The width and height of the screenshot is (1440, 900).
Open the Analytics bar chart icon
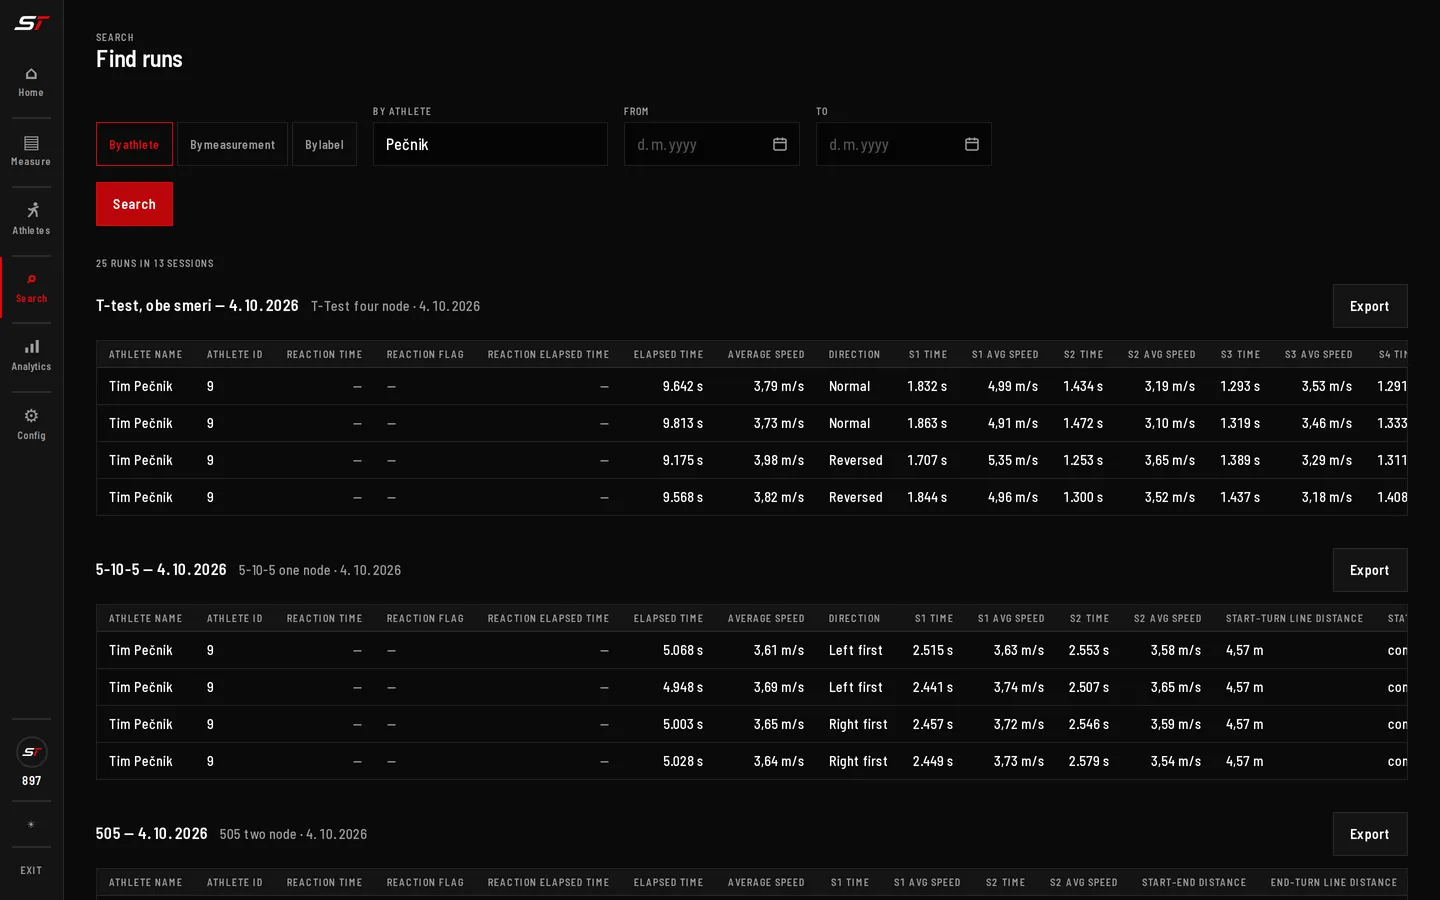[32, 346]
